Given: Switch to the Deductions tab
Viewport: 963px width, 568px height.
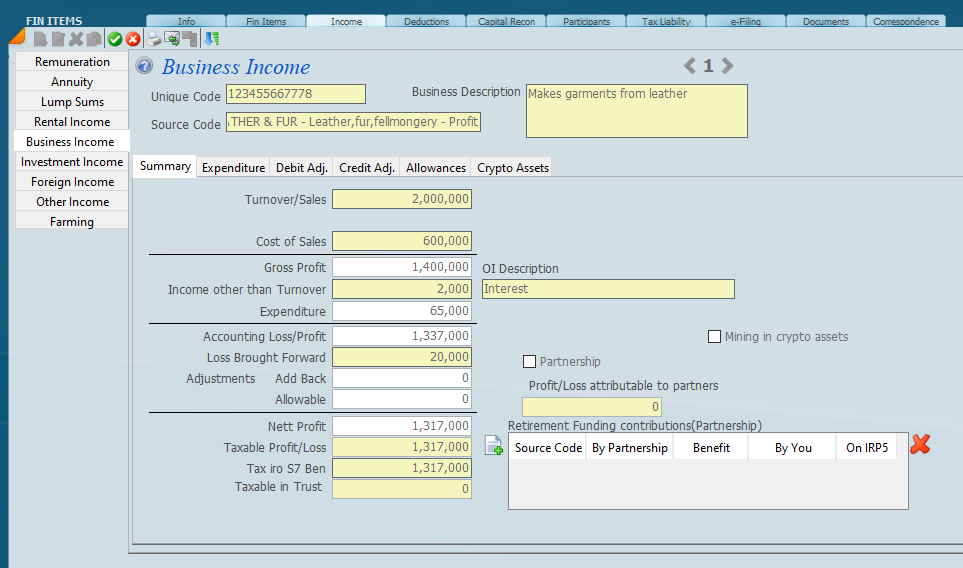Looking at the screenshot, I should pyautogui.click(x=426, y=21).
